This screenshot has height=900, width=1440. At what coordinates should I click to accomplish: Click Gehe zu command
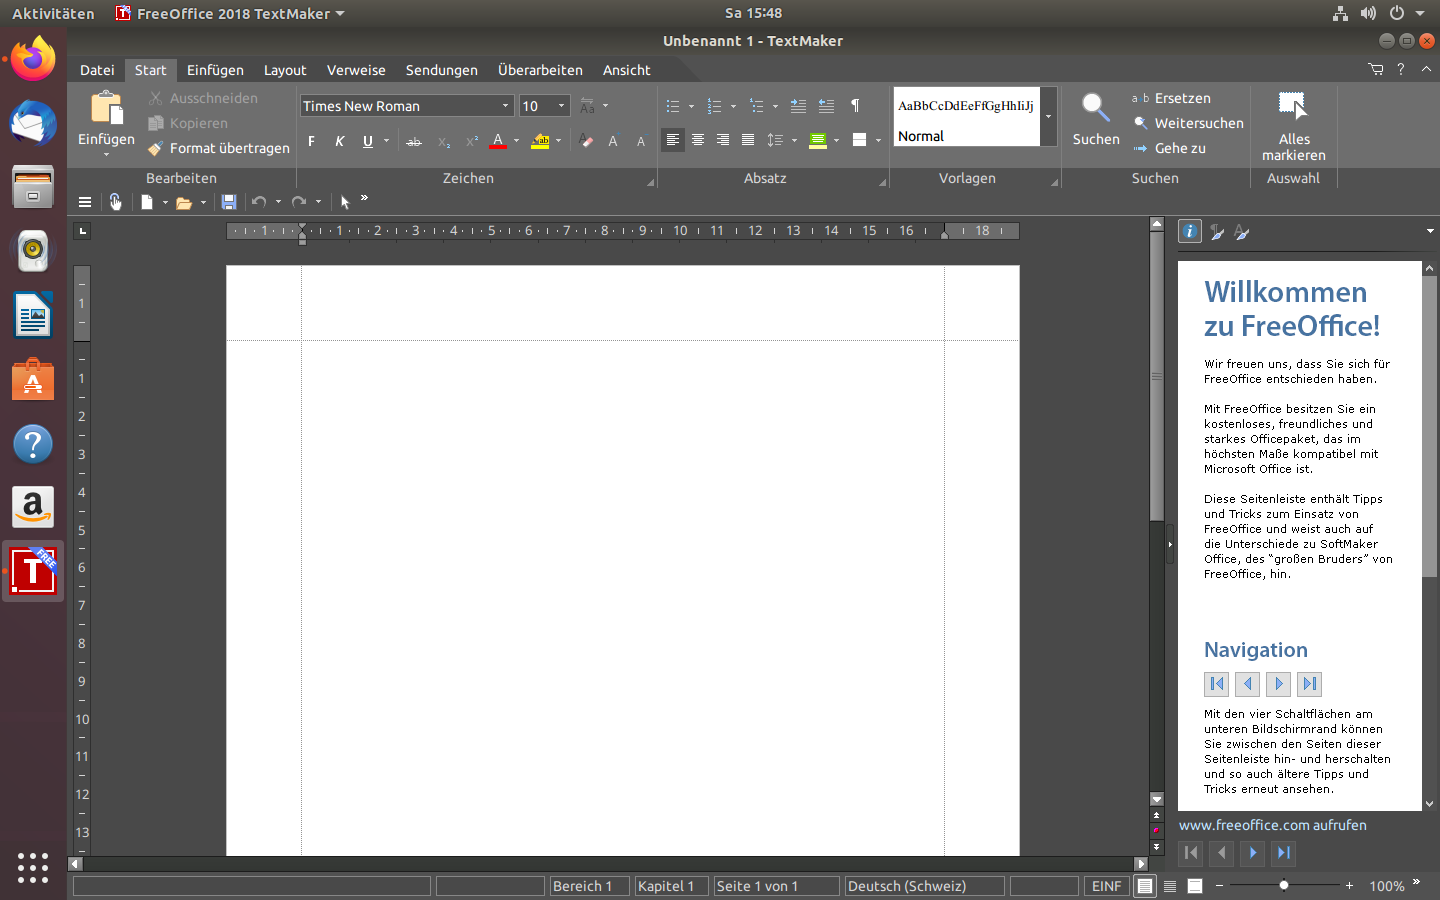tap(1169, 148)
